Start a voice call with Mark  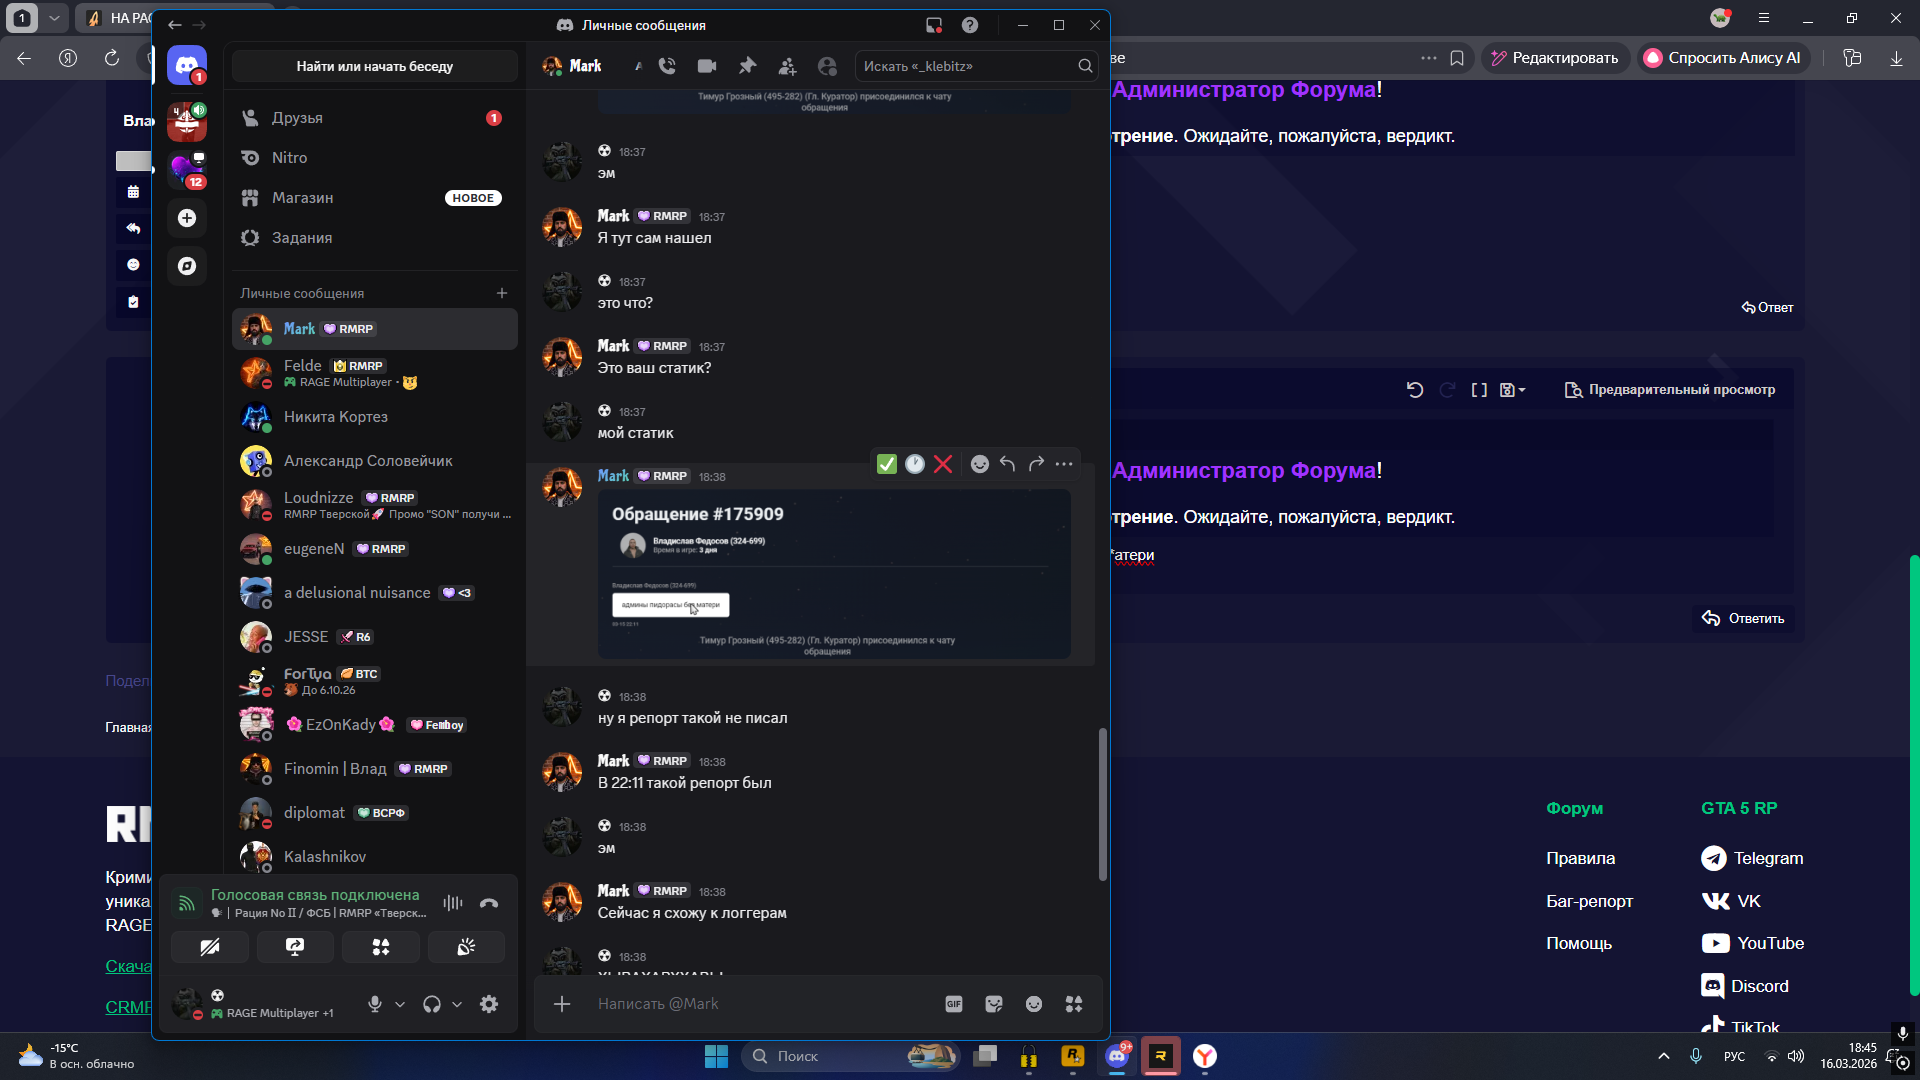point(667,66)
